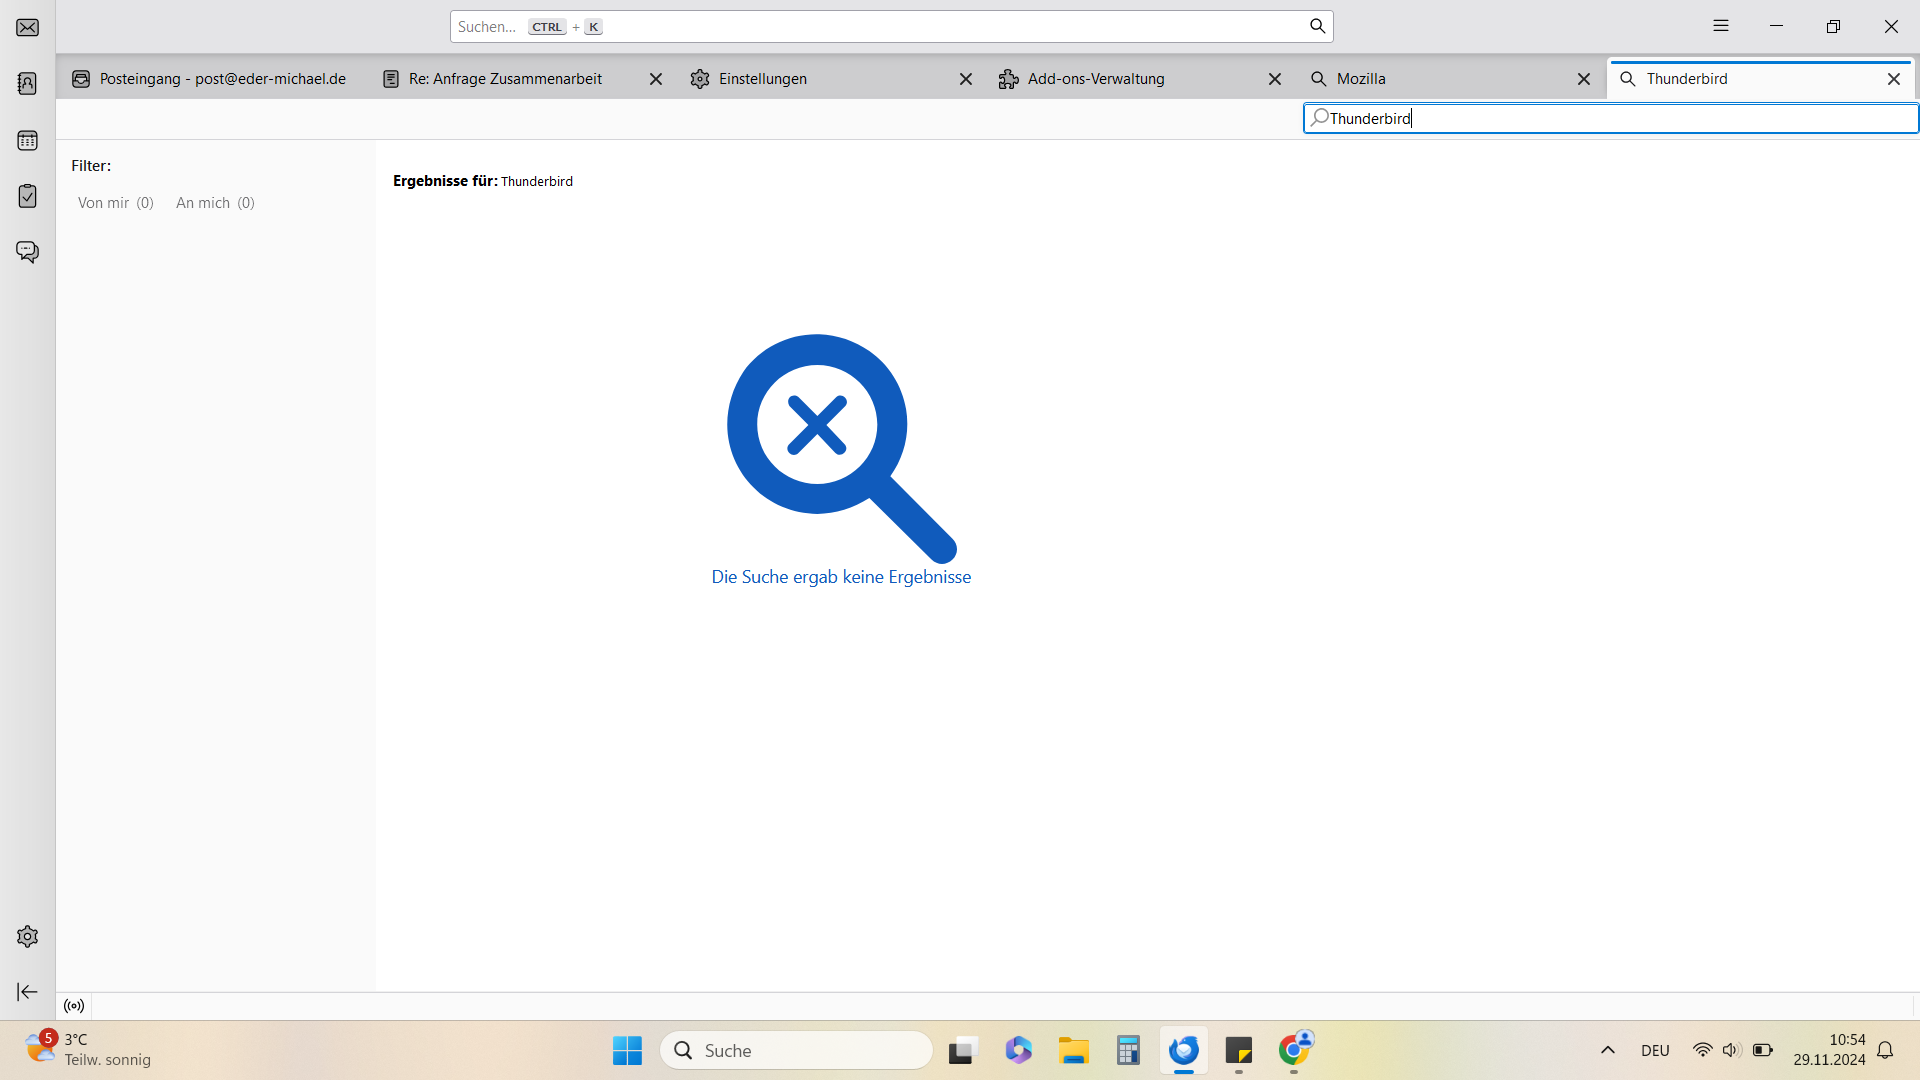This screenshot has height=1080, width=1920.
Task: Show hidden system tray icons
Action: [1607, 1050]
